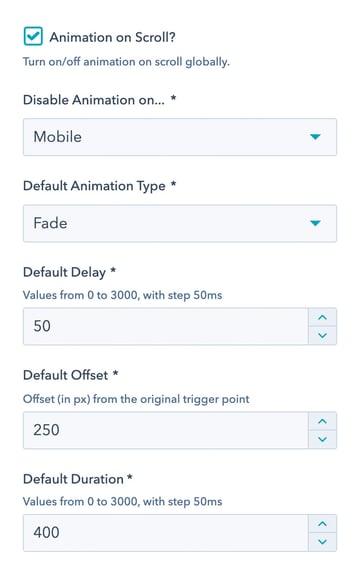Open the Default Animation Type dropdown showing Fade
The height and width of the screenshot is (587, 360).
[180, 223]
